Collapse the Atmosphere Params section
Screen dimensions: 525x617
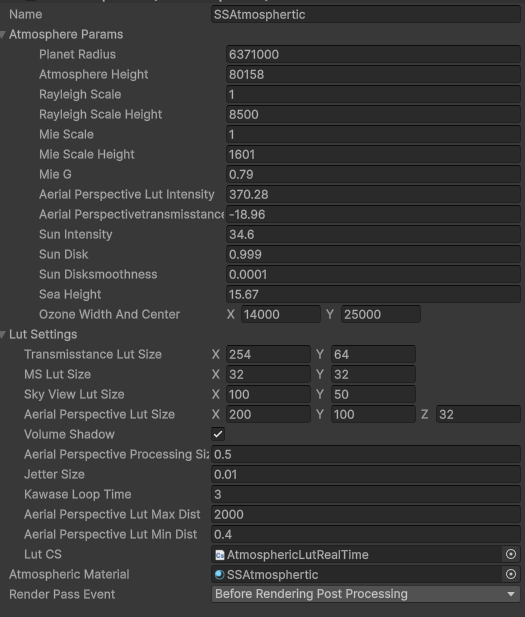click(3, 35)
